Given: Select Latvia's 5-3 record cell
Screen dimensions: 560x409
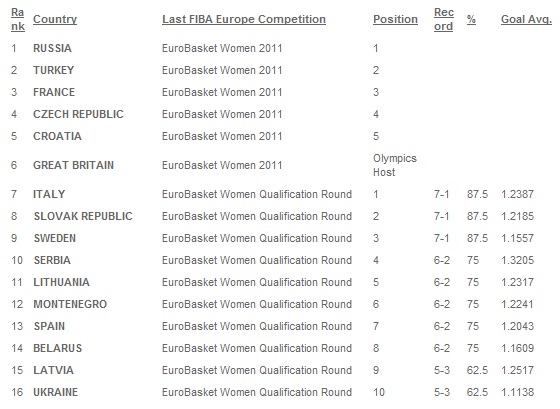Looking at the screenshot, I should [x=442, y=370].
